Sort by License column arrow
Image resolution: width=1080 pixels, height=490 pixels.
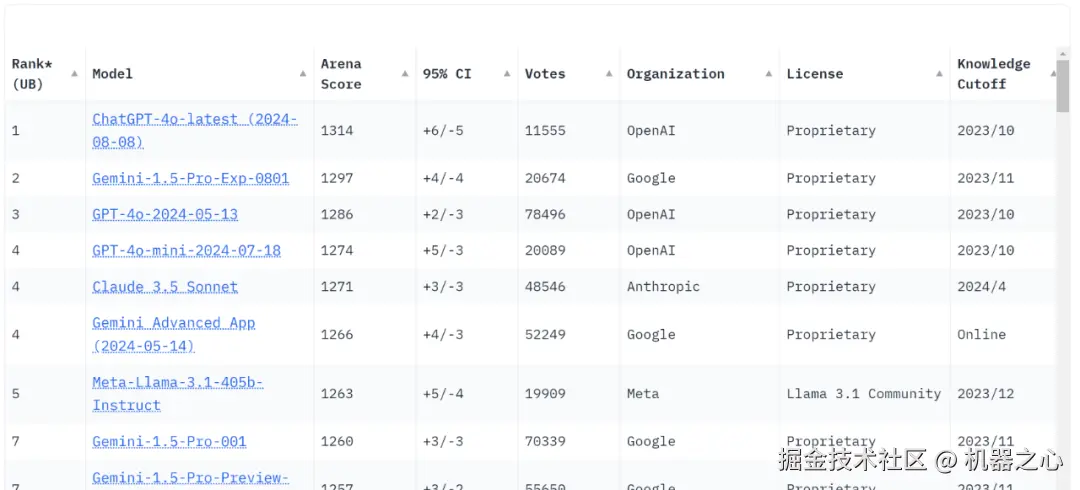(x=939, y=74)
